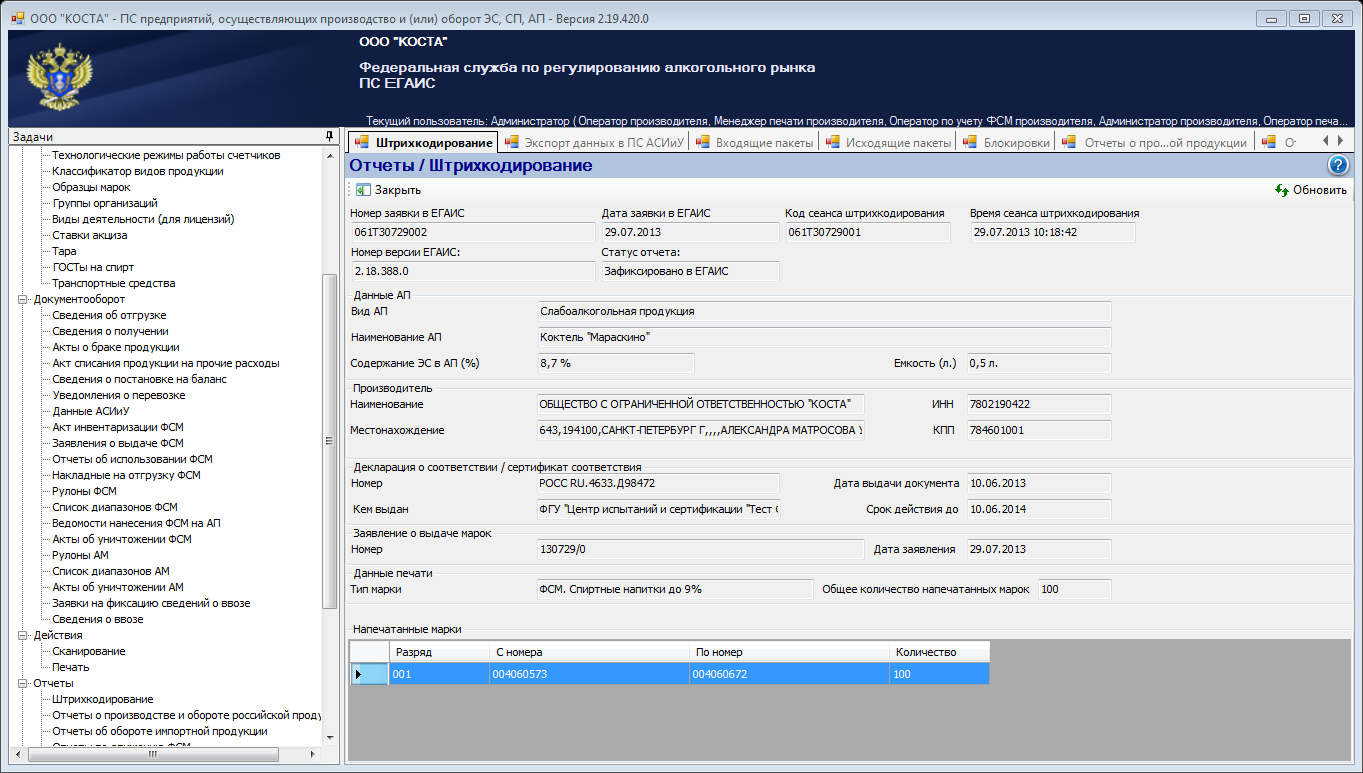
Task: Select Ставки акциза tree item
Action: click(x=90, y=235)
